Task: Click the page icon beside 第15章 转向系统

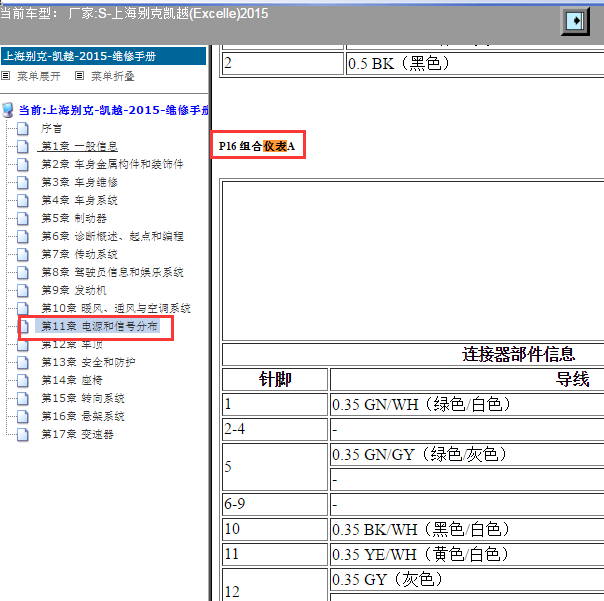Action: pos(23,398)
